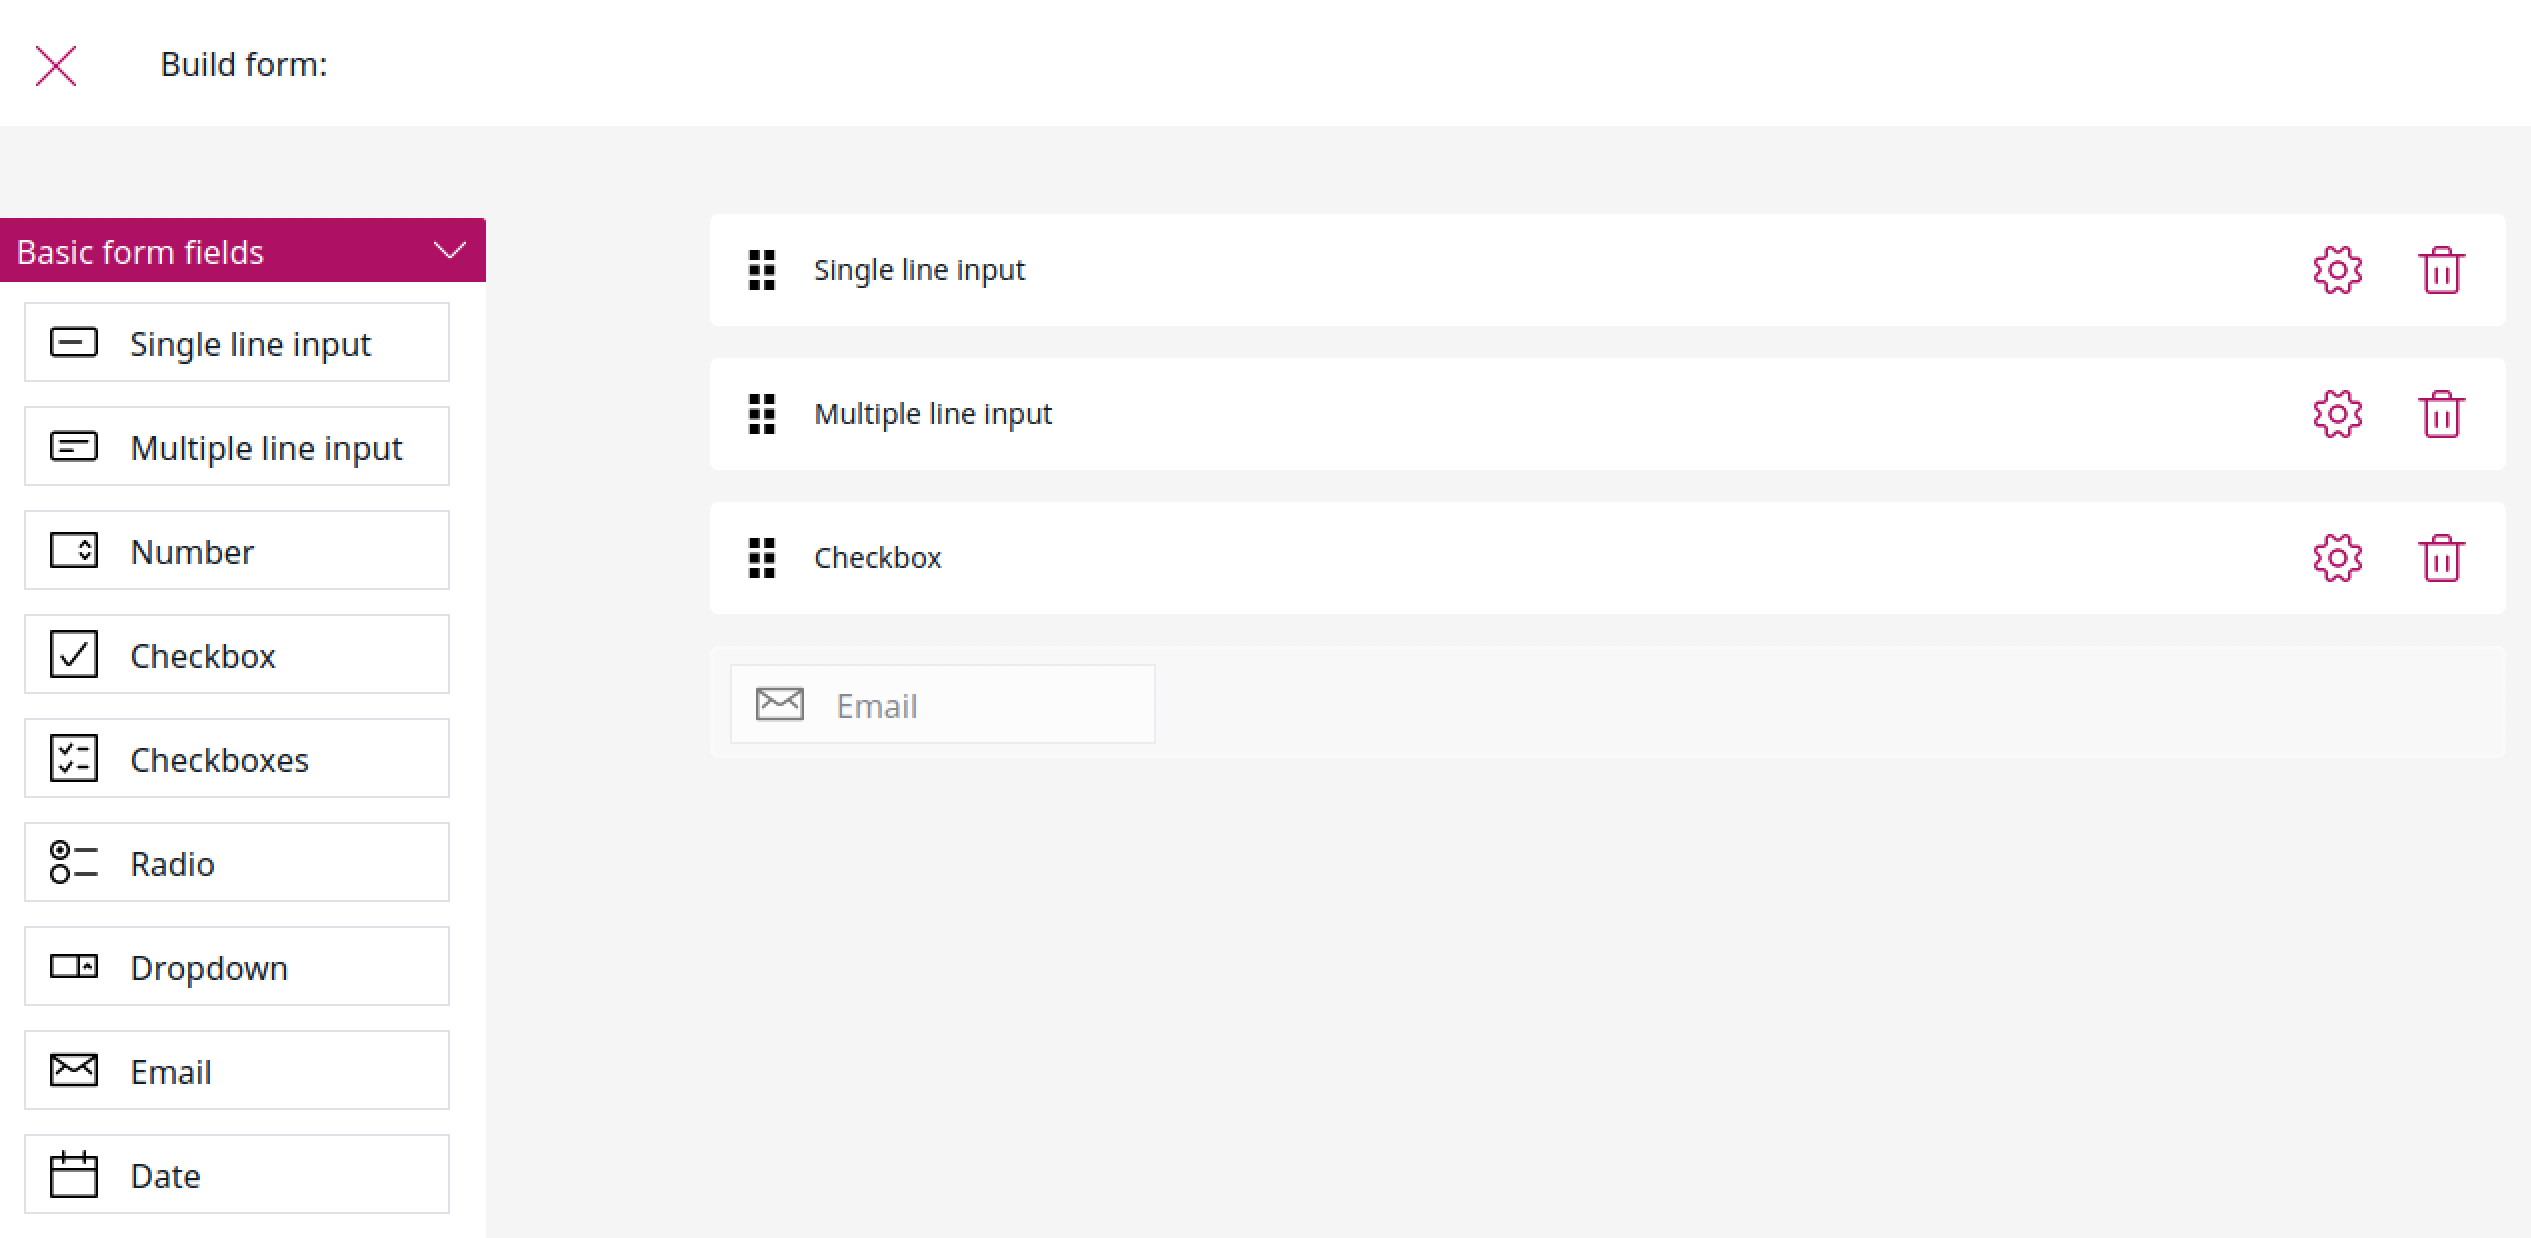Screen dimensions: 2531x1238
Task: Open settings gear for Checkbox field
Action: 2337,558
